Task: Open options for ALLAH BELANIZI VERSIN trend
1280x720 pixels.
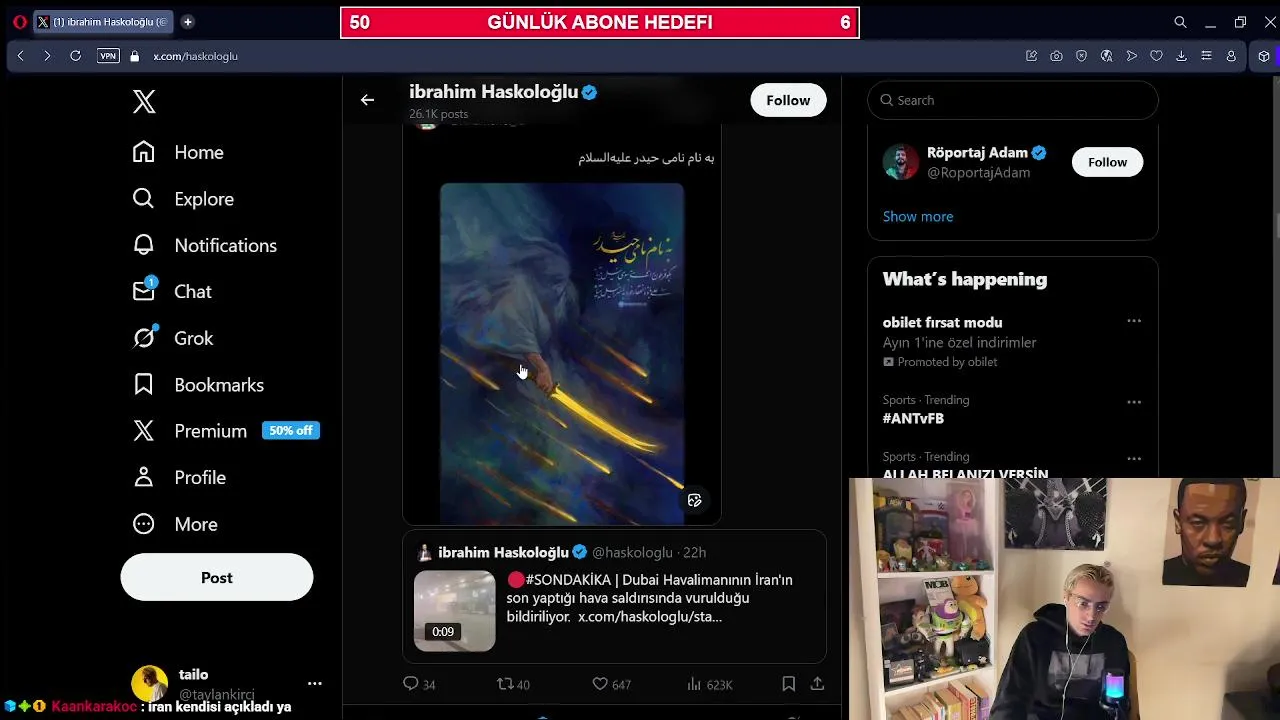Action: coord(1134,459)
